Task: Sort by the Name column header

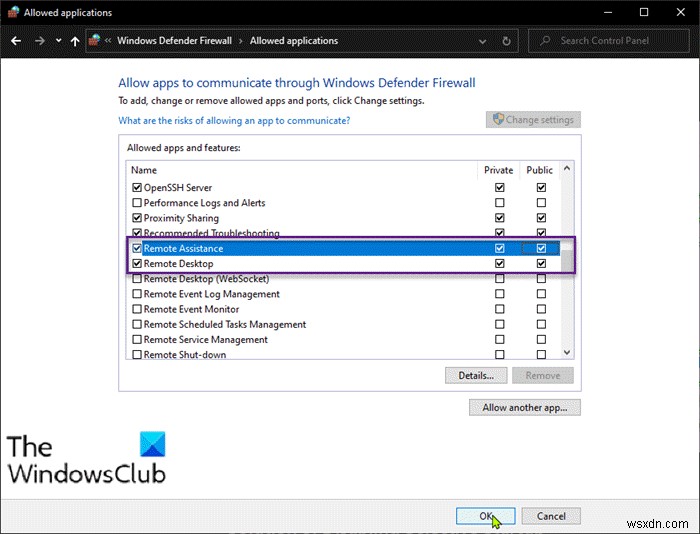Action: coord(144,170)
